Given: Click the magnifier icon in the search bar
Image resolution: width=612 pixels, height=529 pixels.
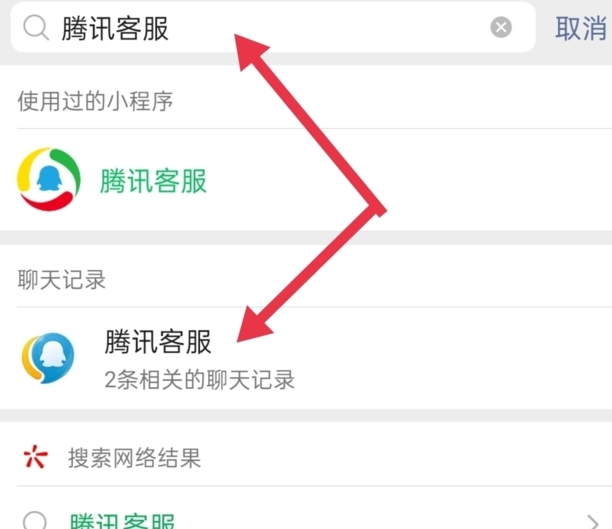Looking at the screenshot, I should tap(36, 28).
